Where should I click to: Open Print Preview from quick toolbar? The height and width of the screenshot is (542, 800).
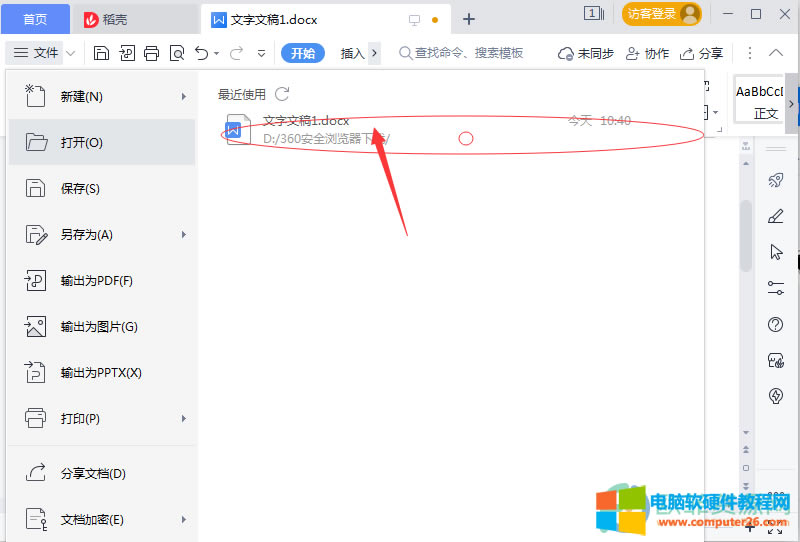tap(177, 53)
